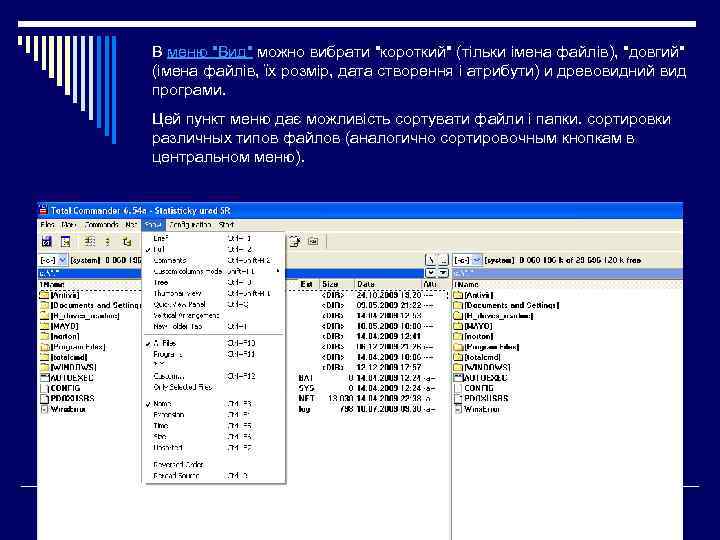
Task: Toggle Only Selected Files menu entry
Action: 214,387
